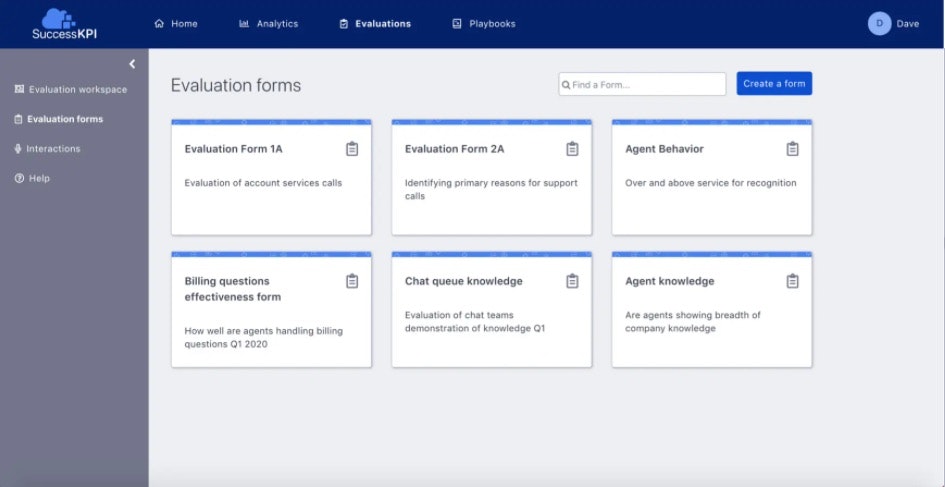Open the Chat queue knowledge title
This screenshot has height=487, width=945.
click(463, 281)
